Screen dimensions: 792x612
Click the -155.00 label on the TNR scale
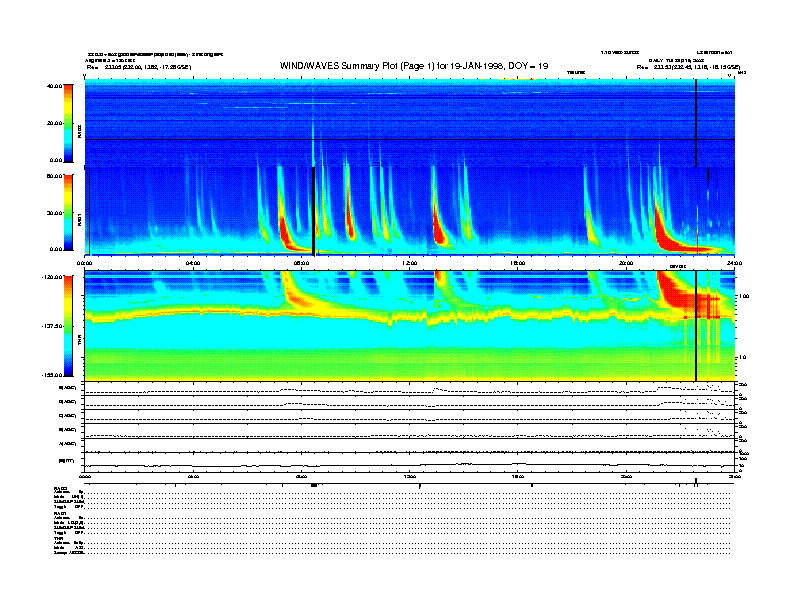pyautogui.click(x=52, y=375)
